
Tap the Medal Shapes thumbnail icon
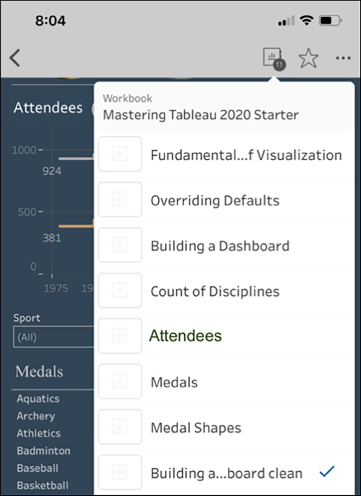point(120,427)
